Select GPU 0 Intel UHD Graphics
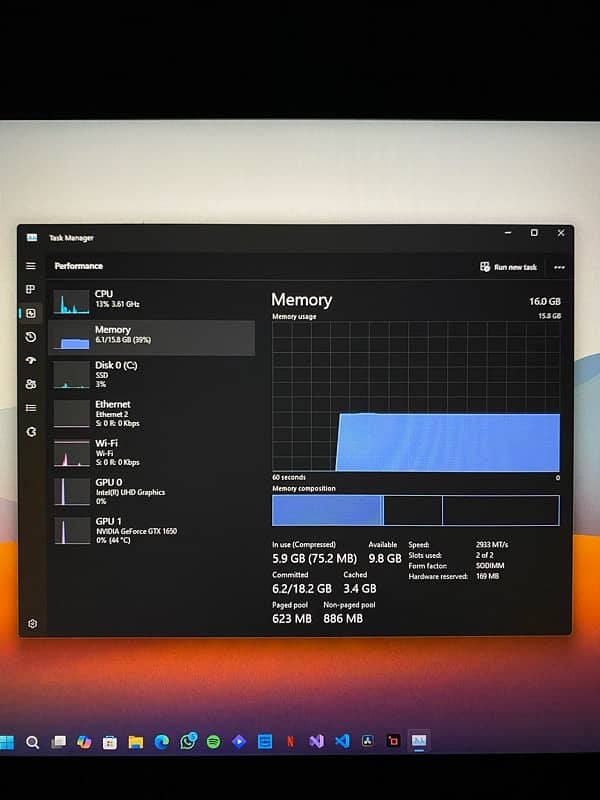Image resolution: width=600 pixels, height=800 pixels. pyautogui.click(x=150, y=490)
